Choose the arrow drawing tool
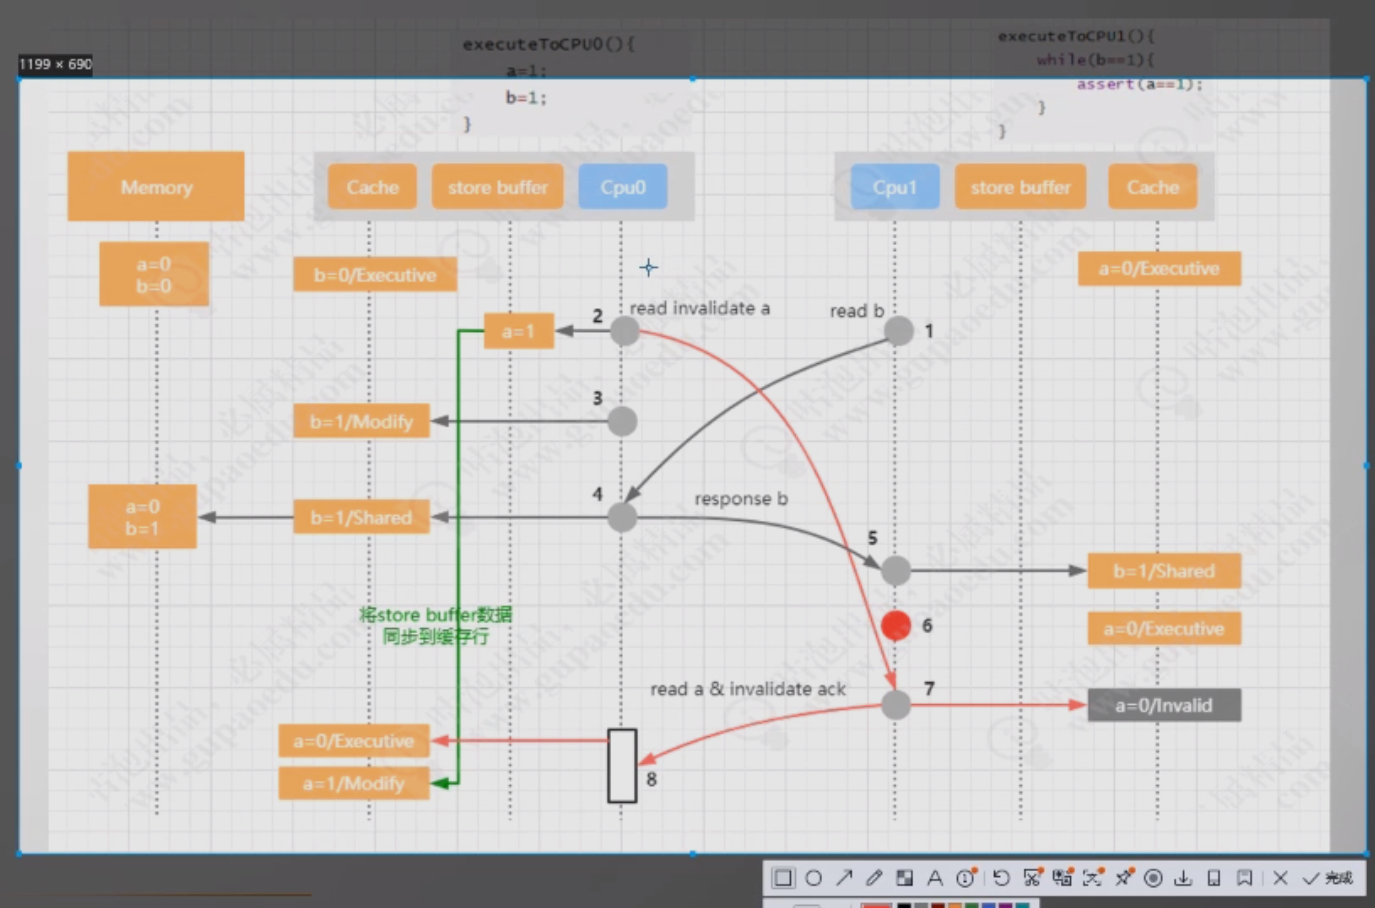The width and height of the screenshot is (1375, 908). (844, 878)
